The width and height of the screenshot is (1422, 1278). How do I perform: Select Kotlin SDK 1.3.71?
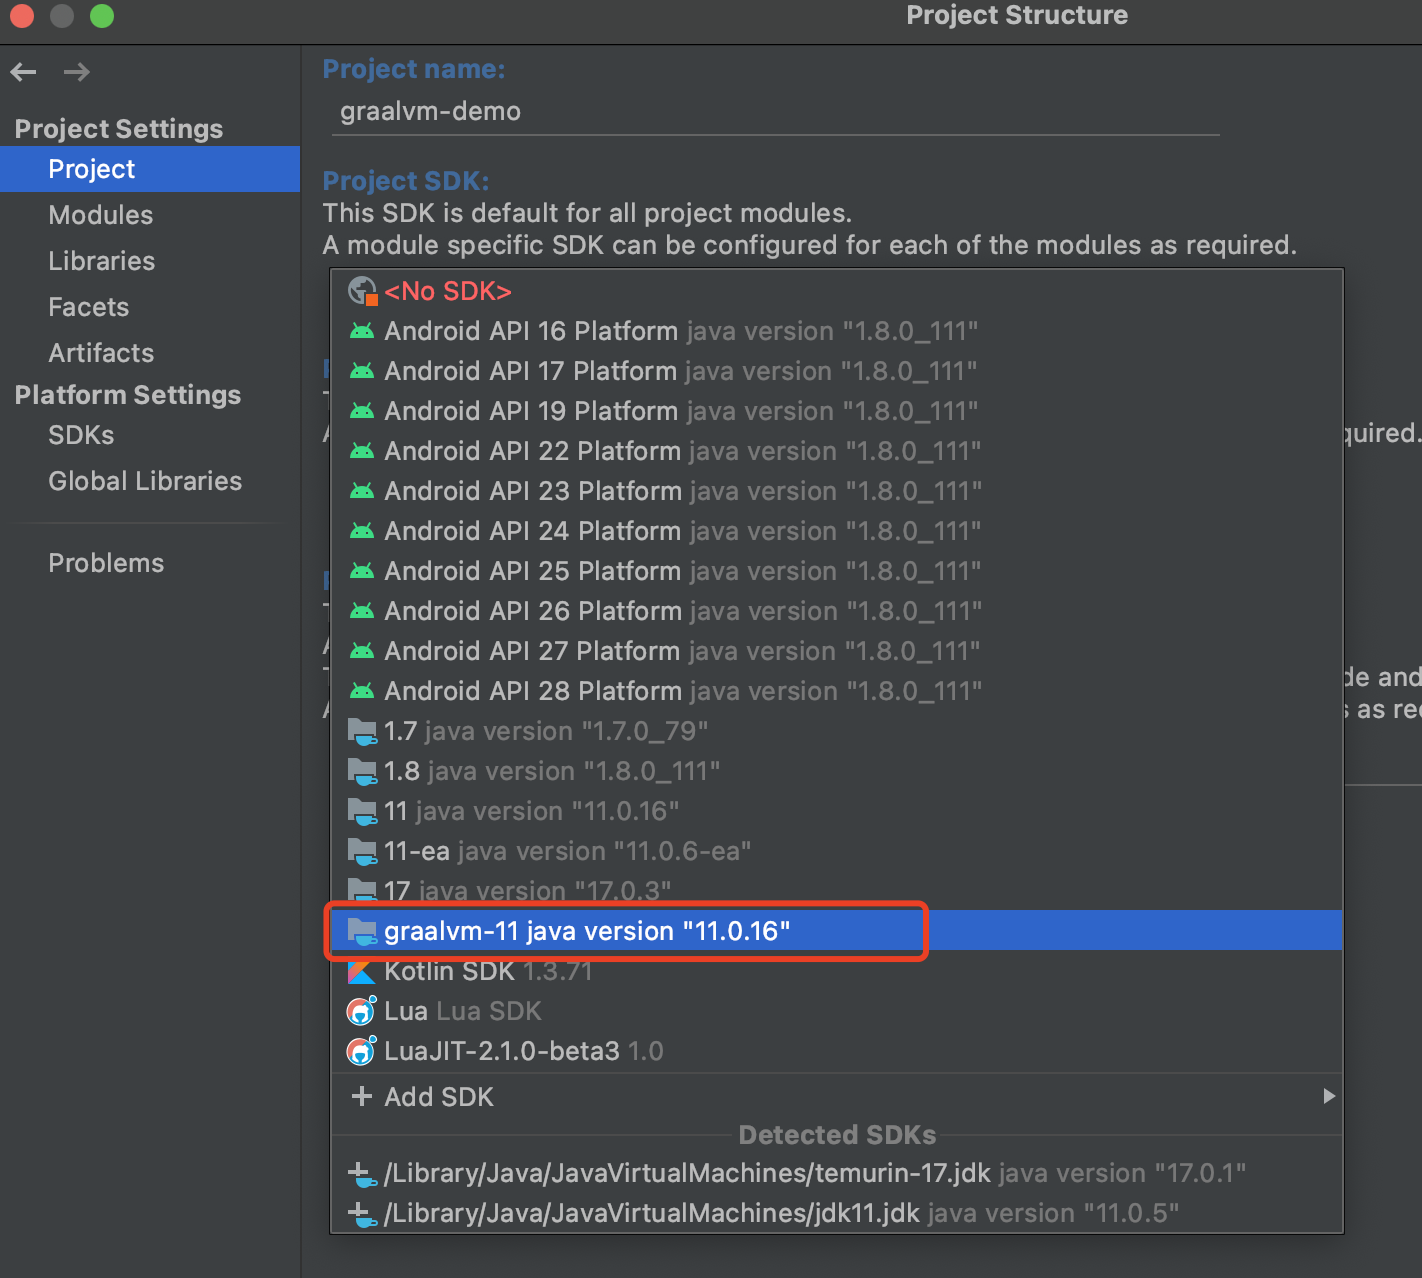[836, 971]
